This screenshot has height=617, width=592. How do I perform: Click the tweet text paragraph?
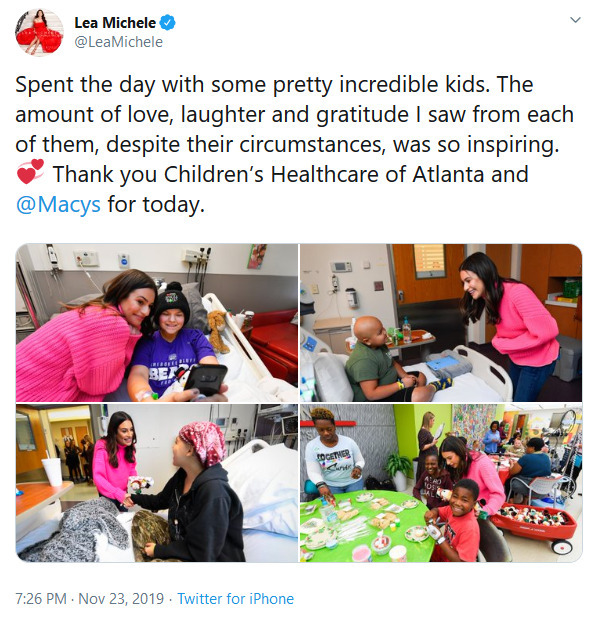point(294,144)
